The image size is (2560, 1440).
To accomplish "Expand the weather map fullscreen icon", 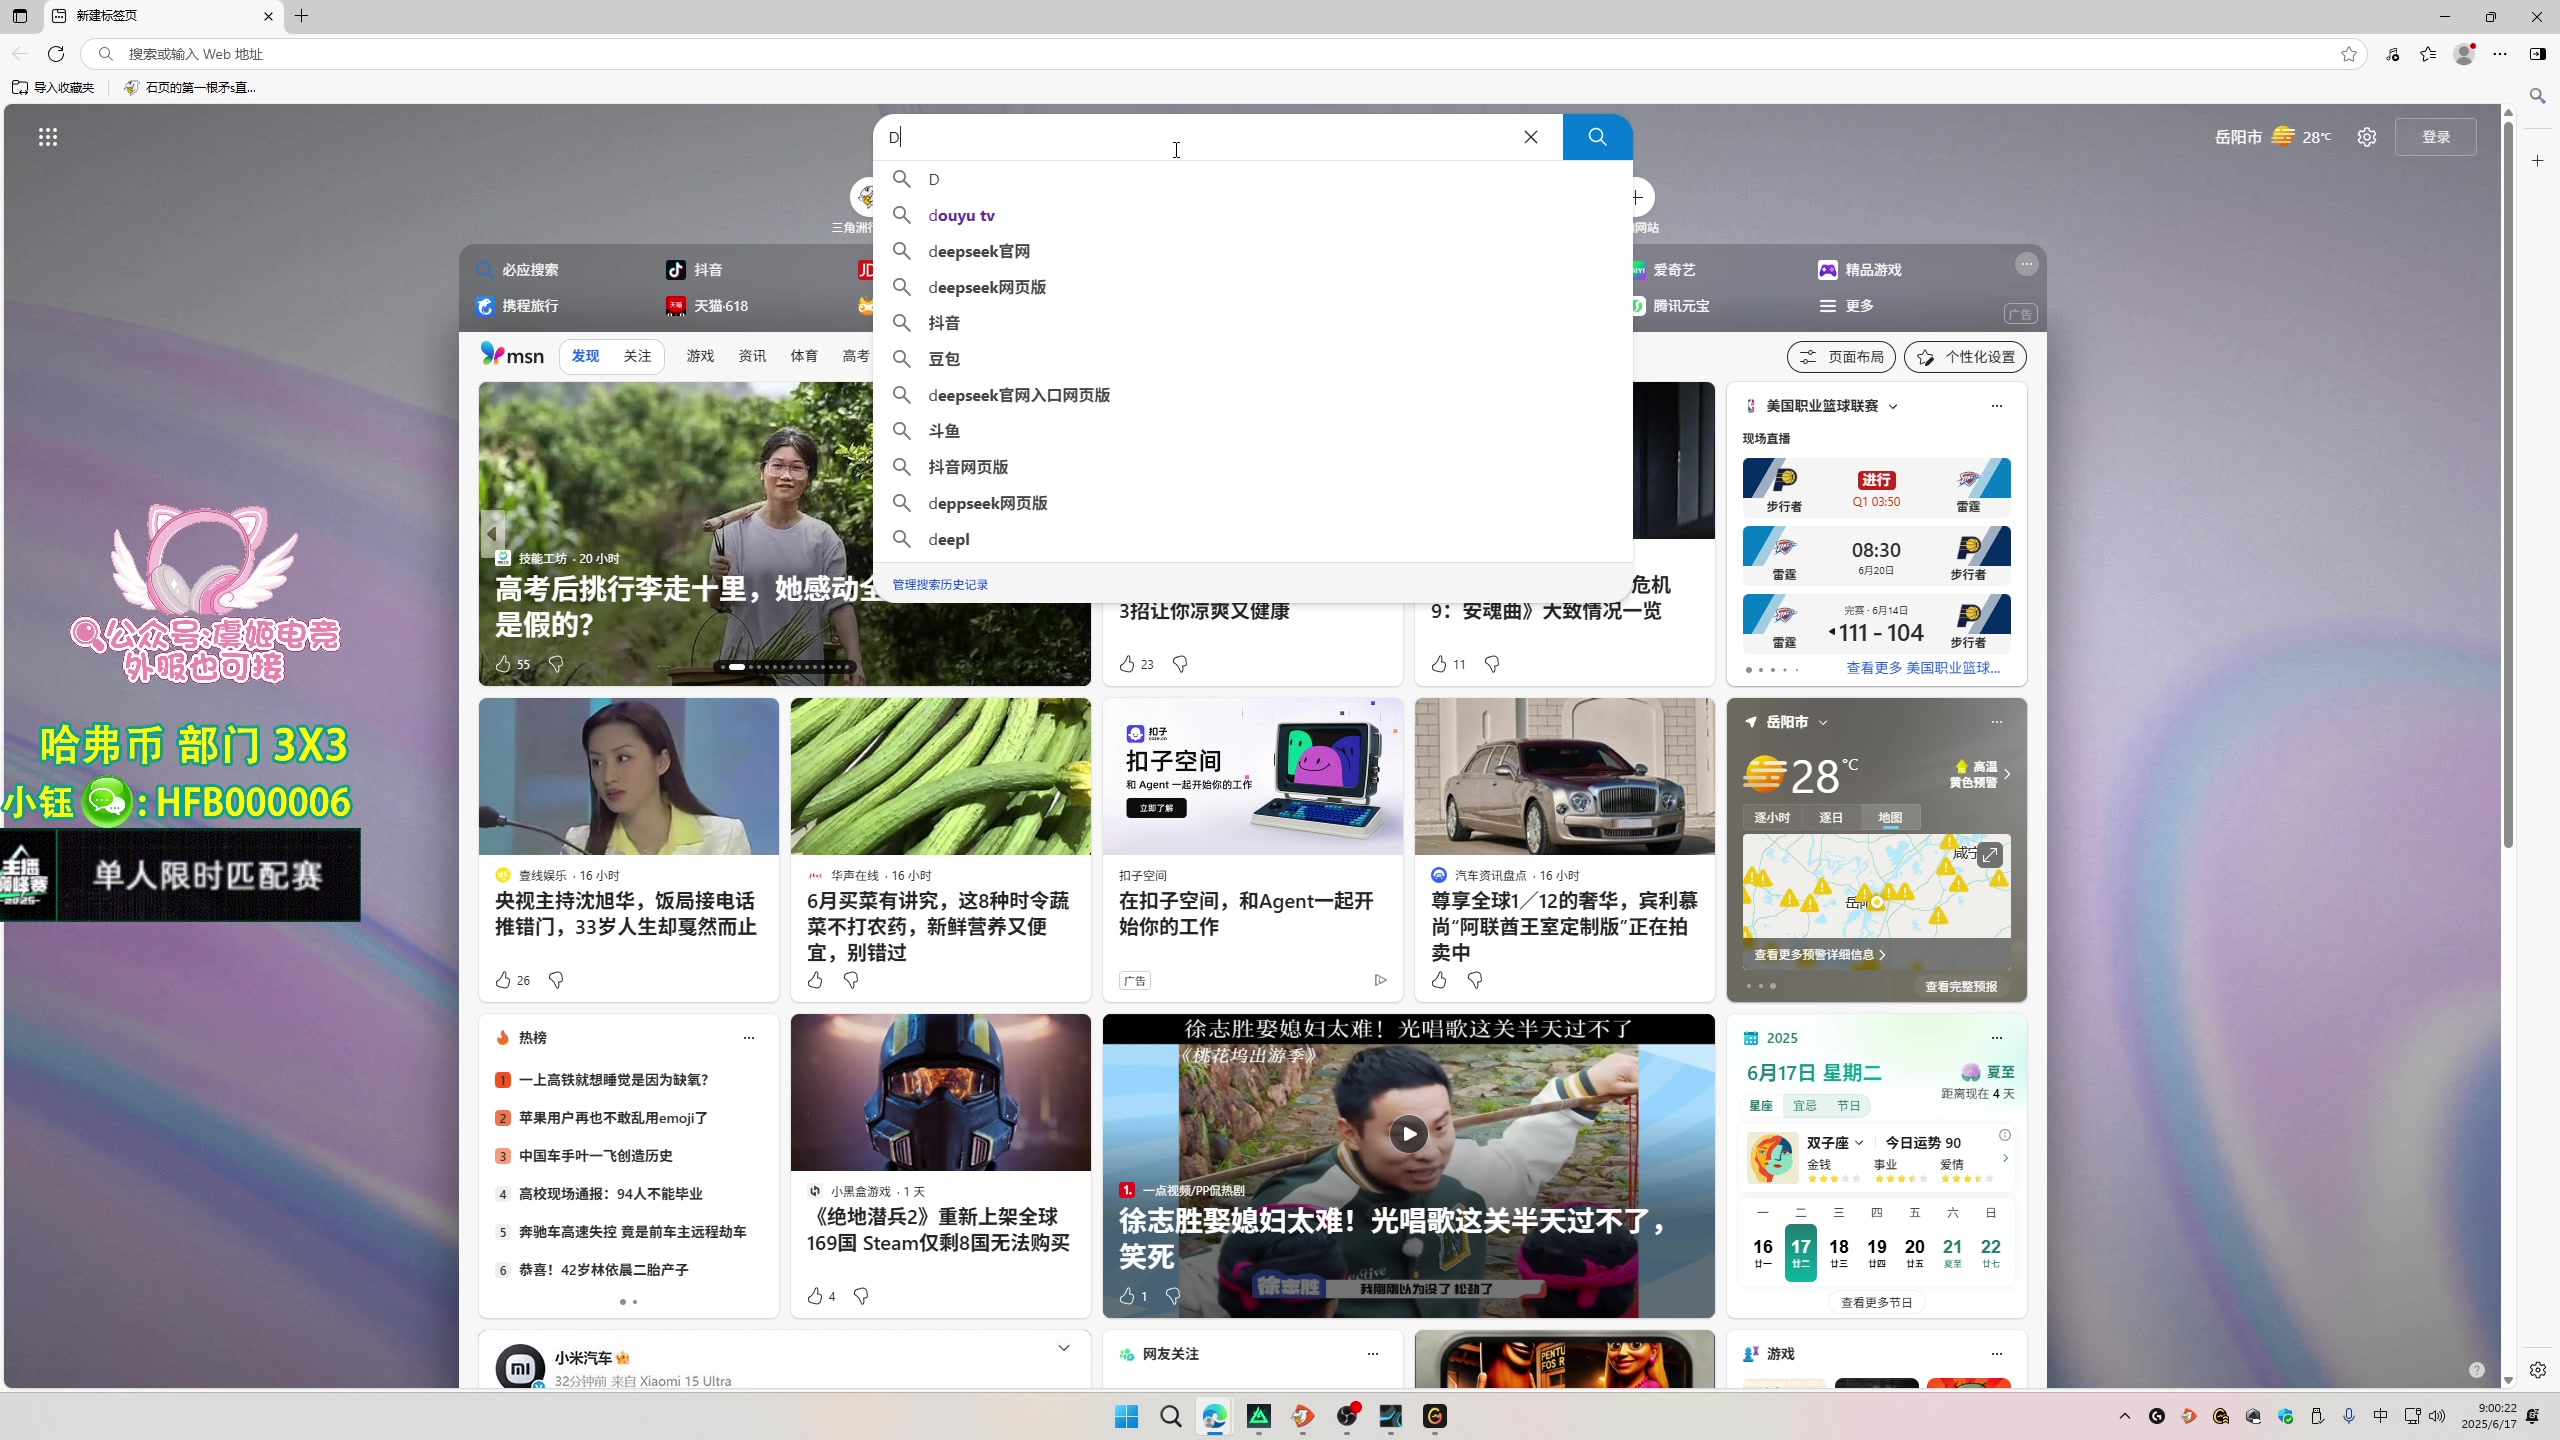I will click(1990, 855).
